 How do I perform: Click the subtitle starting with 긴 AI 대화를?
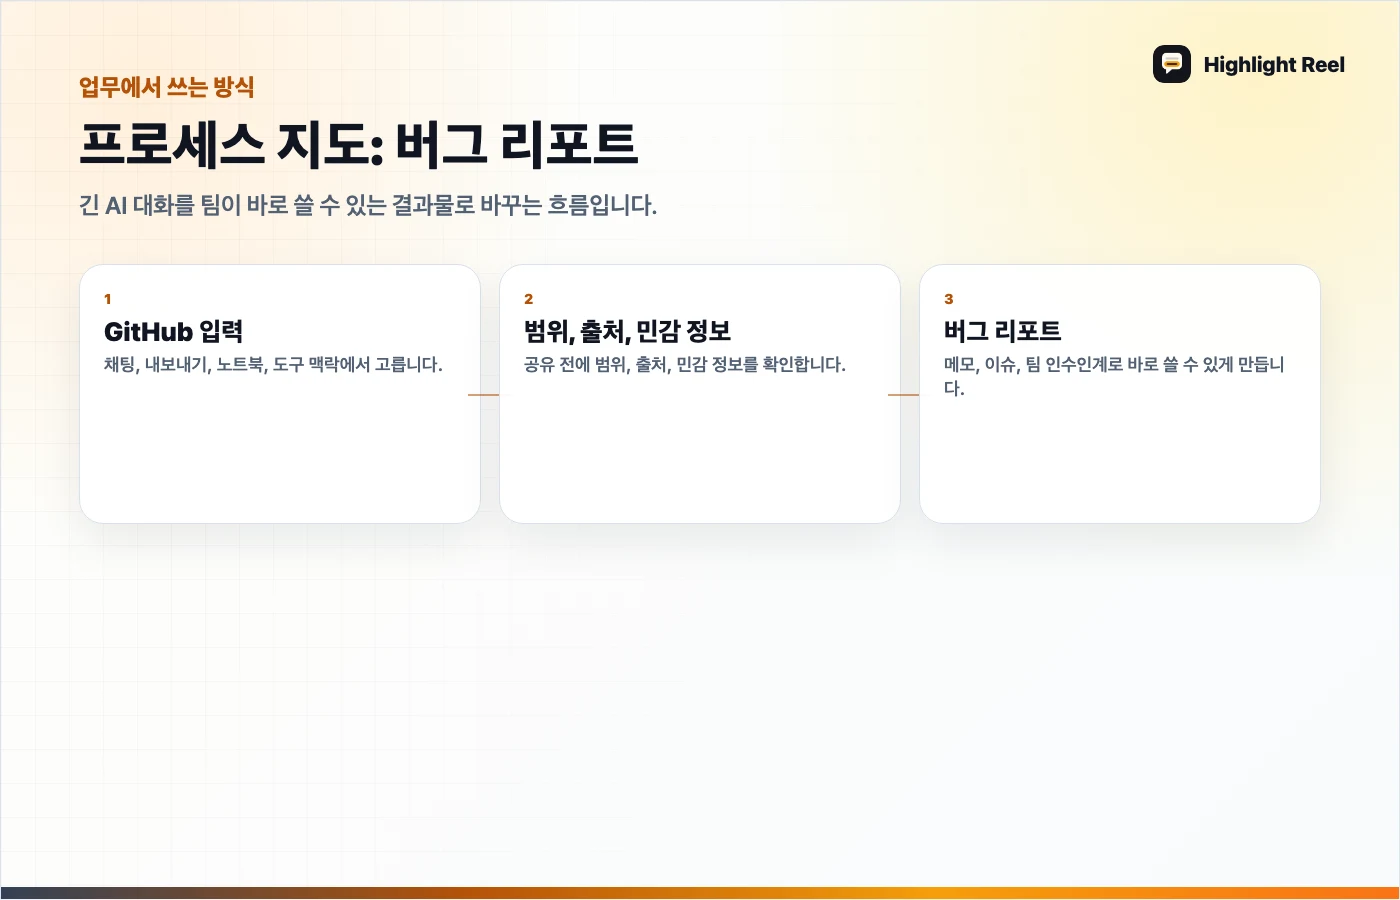point(368,205)
